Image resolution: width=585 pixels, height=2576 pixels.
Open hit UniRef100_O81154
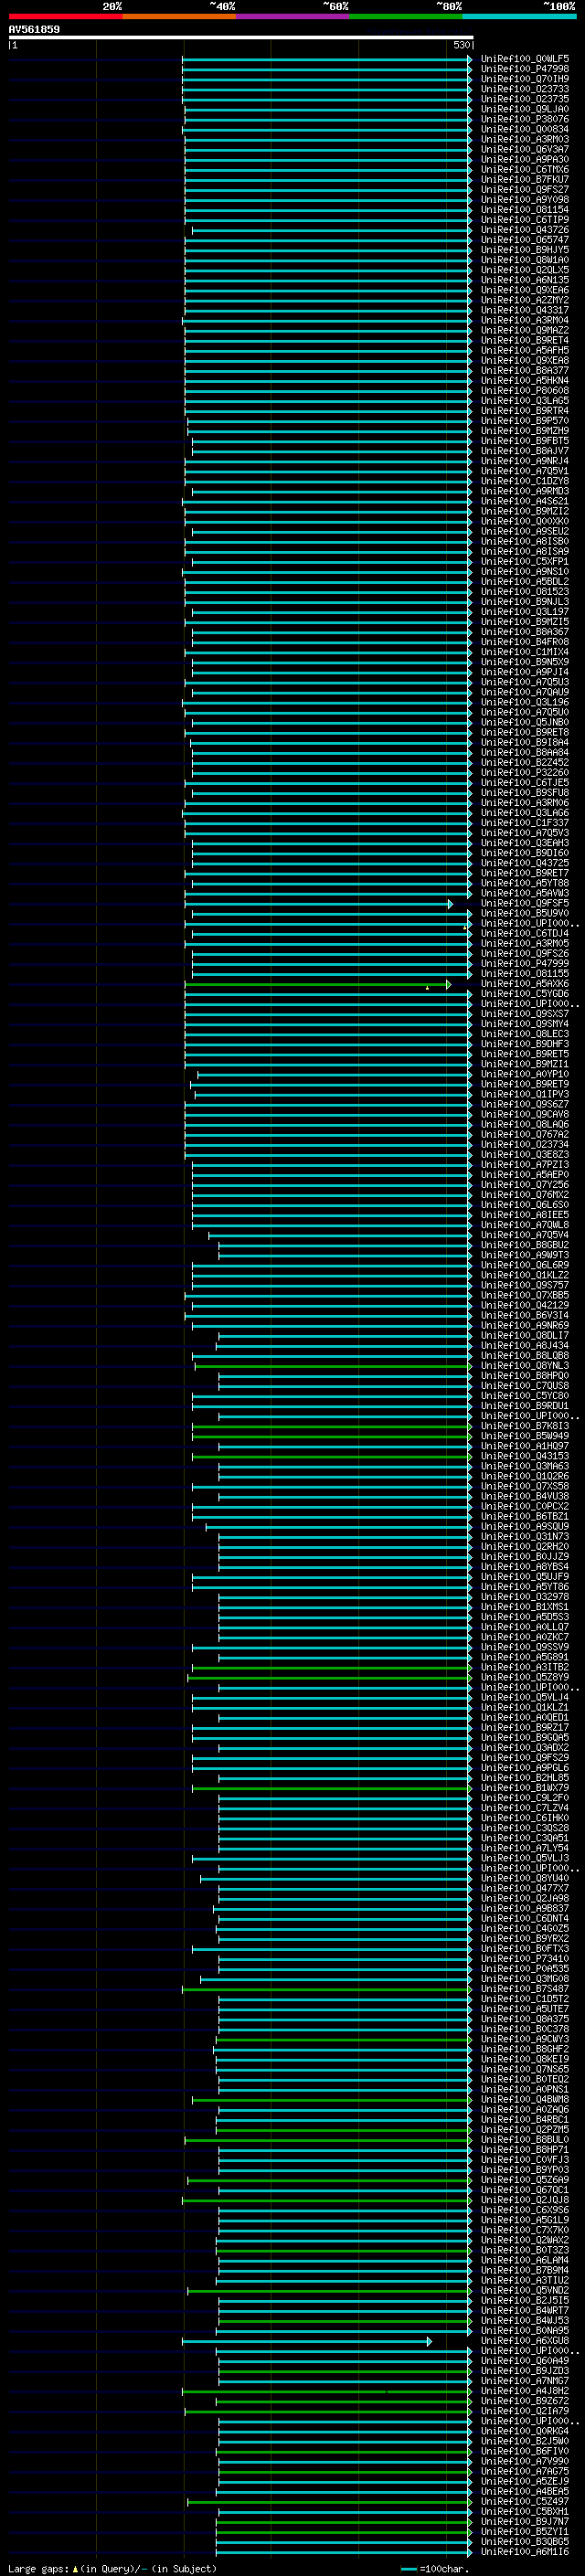pos(525,210)
